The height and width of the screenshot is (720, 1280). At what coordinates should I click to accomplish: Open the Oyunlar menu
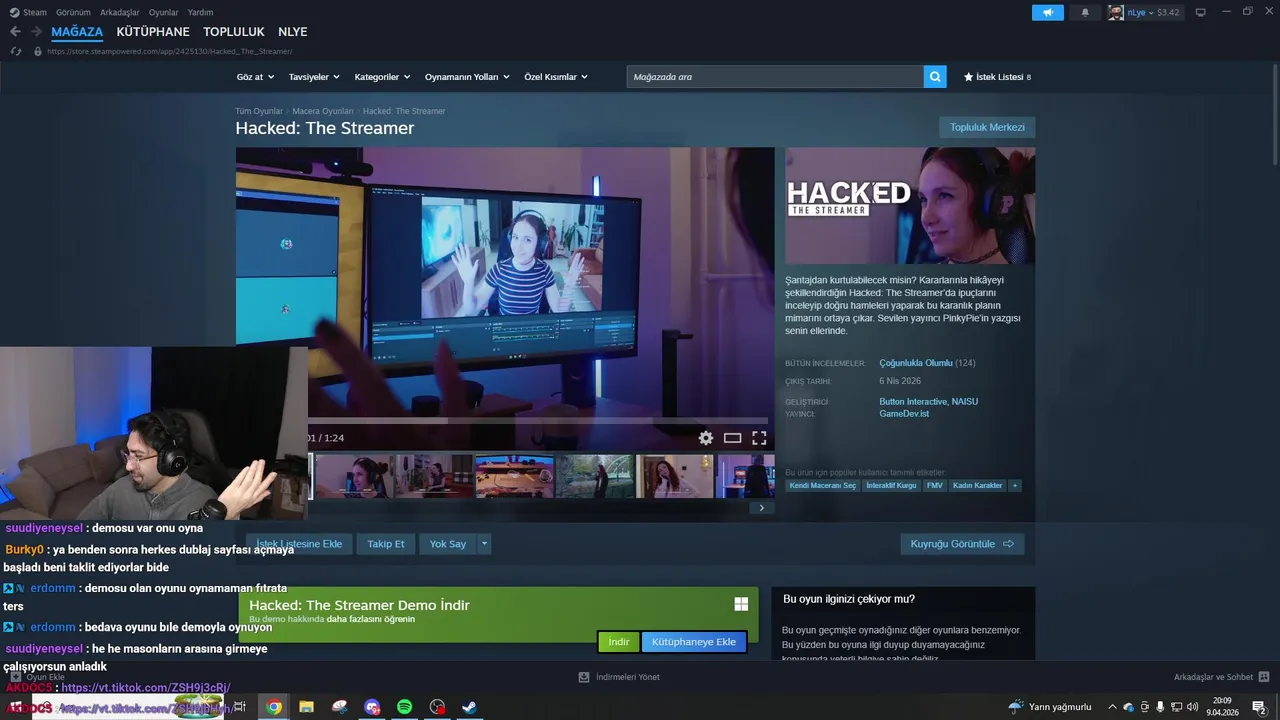[x=164, y=12]
